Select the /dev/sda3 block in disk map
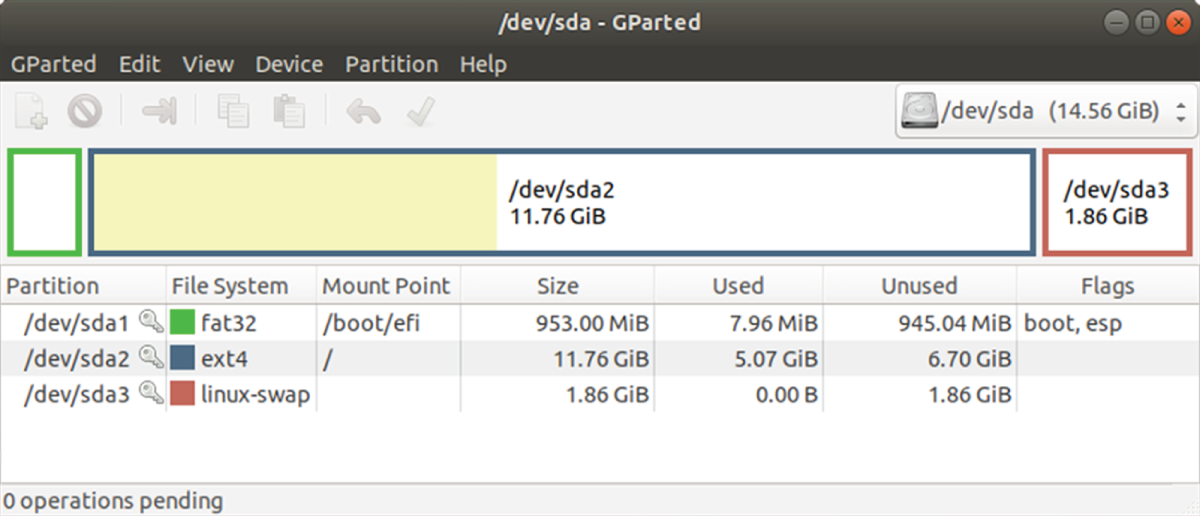Screen dimensions: 1200x516 [1117, 202]
